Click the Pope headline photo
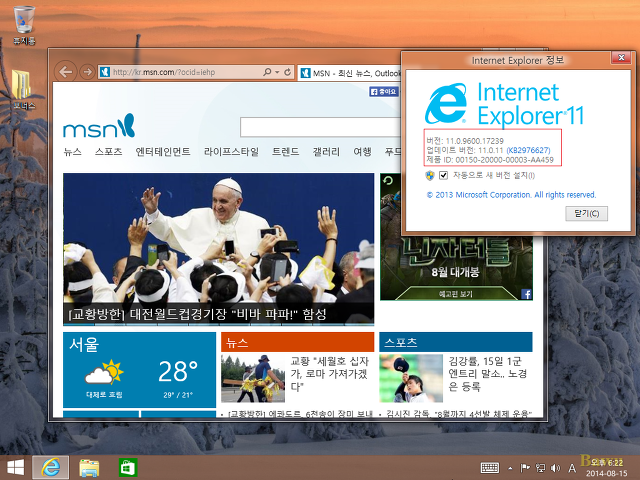This screenshot has height=480, width=640. click(x=218, y=239)
